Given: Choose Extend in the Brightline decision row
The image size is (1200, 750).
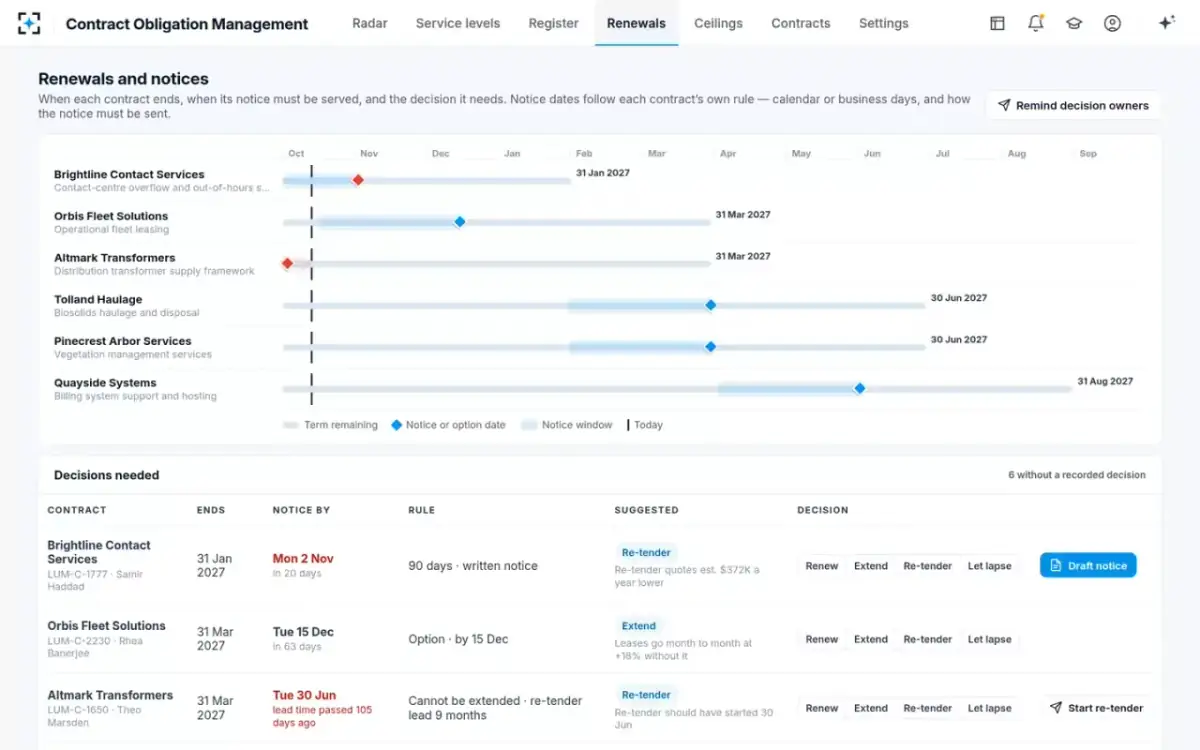Looking at the screenshot, I should (871, 566).
